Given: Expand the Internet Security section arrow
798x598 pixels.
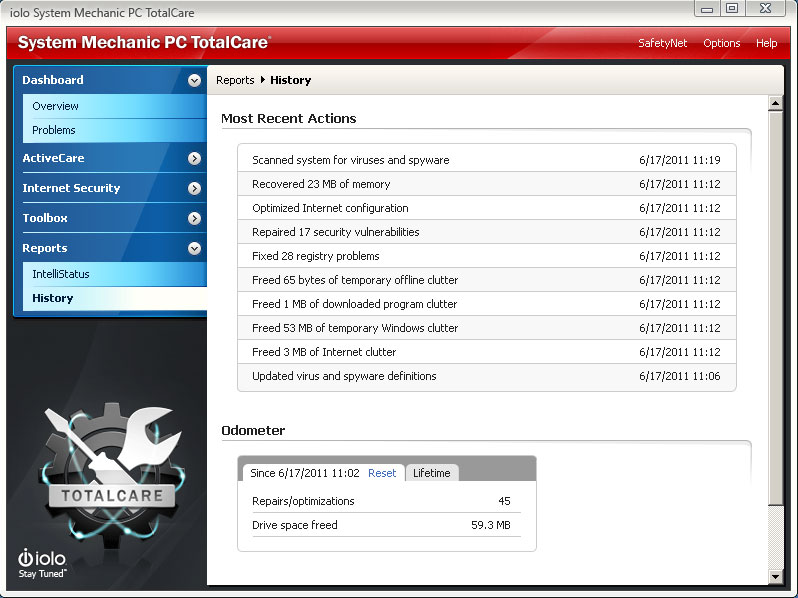Looking at the screenshot, I should coord(194,188).
